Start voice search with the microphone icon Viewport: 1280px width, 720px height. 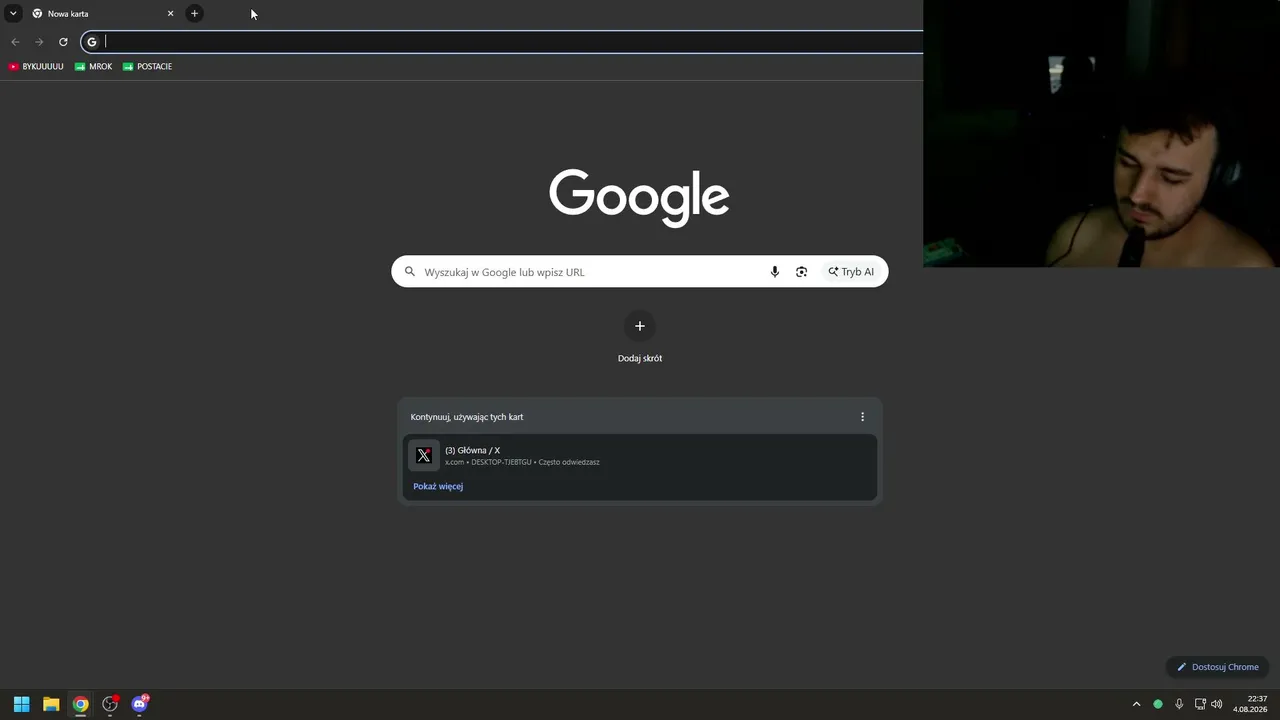pos(774,272)
